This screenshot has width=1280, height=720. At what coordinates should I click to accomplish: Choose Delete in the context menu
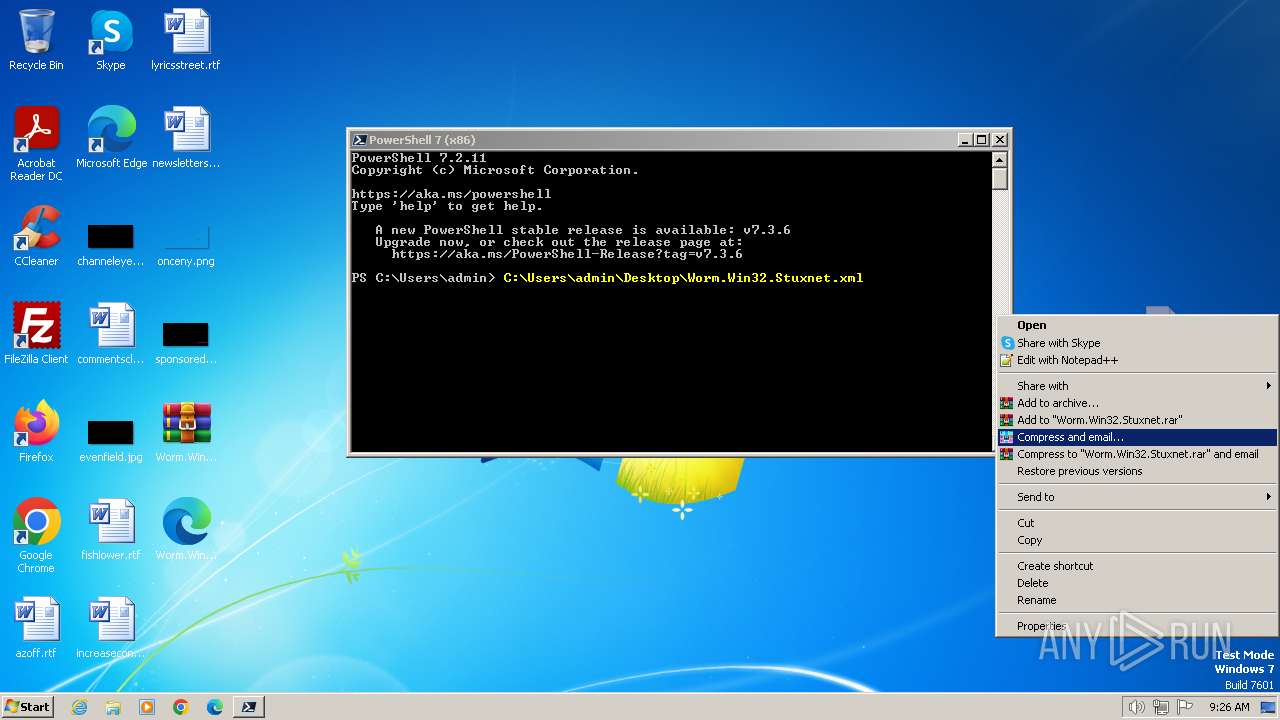(x=1136, y=583)
